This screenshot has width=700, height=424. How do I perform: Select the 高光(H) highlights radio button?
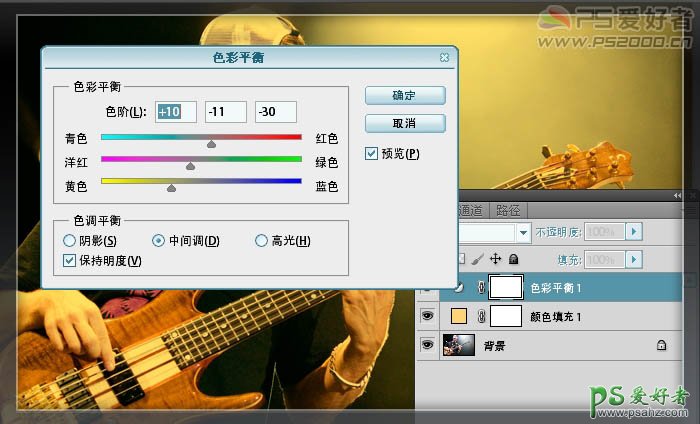[262, 241]
